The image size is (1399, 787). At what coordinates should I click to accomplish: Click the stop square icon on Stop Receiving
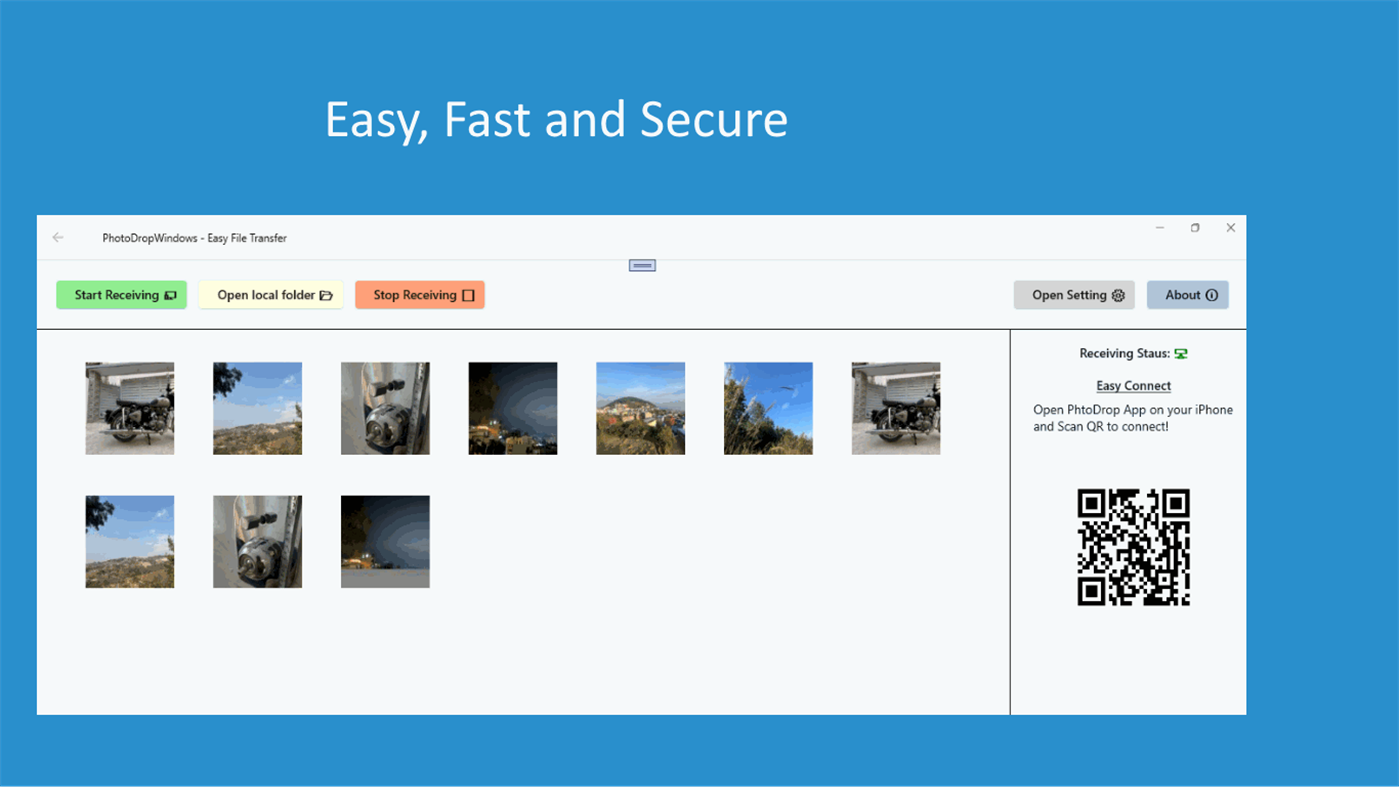pyautogui.click(x=467, y=295)
